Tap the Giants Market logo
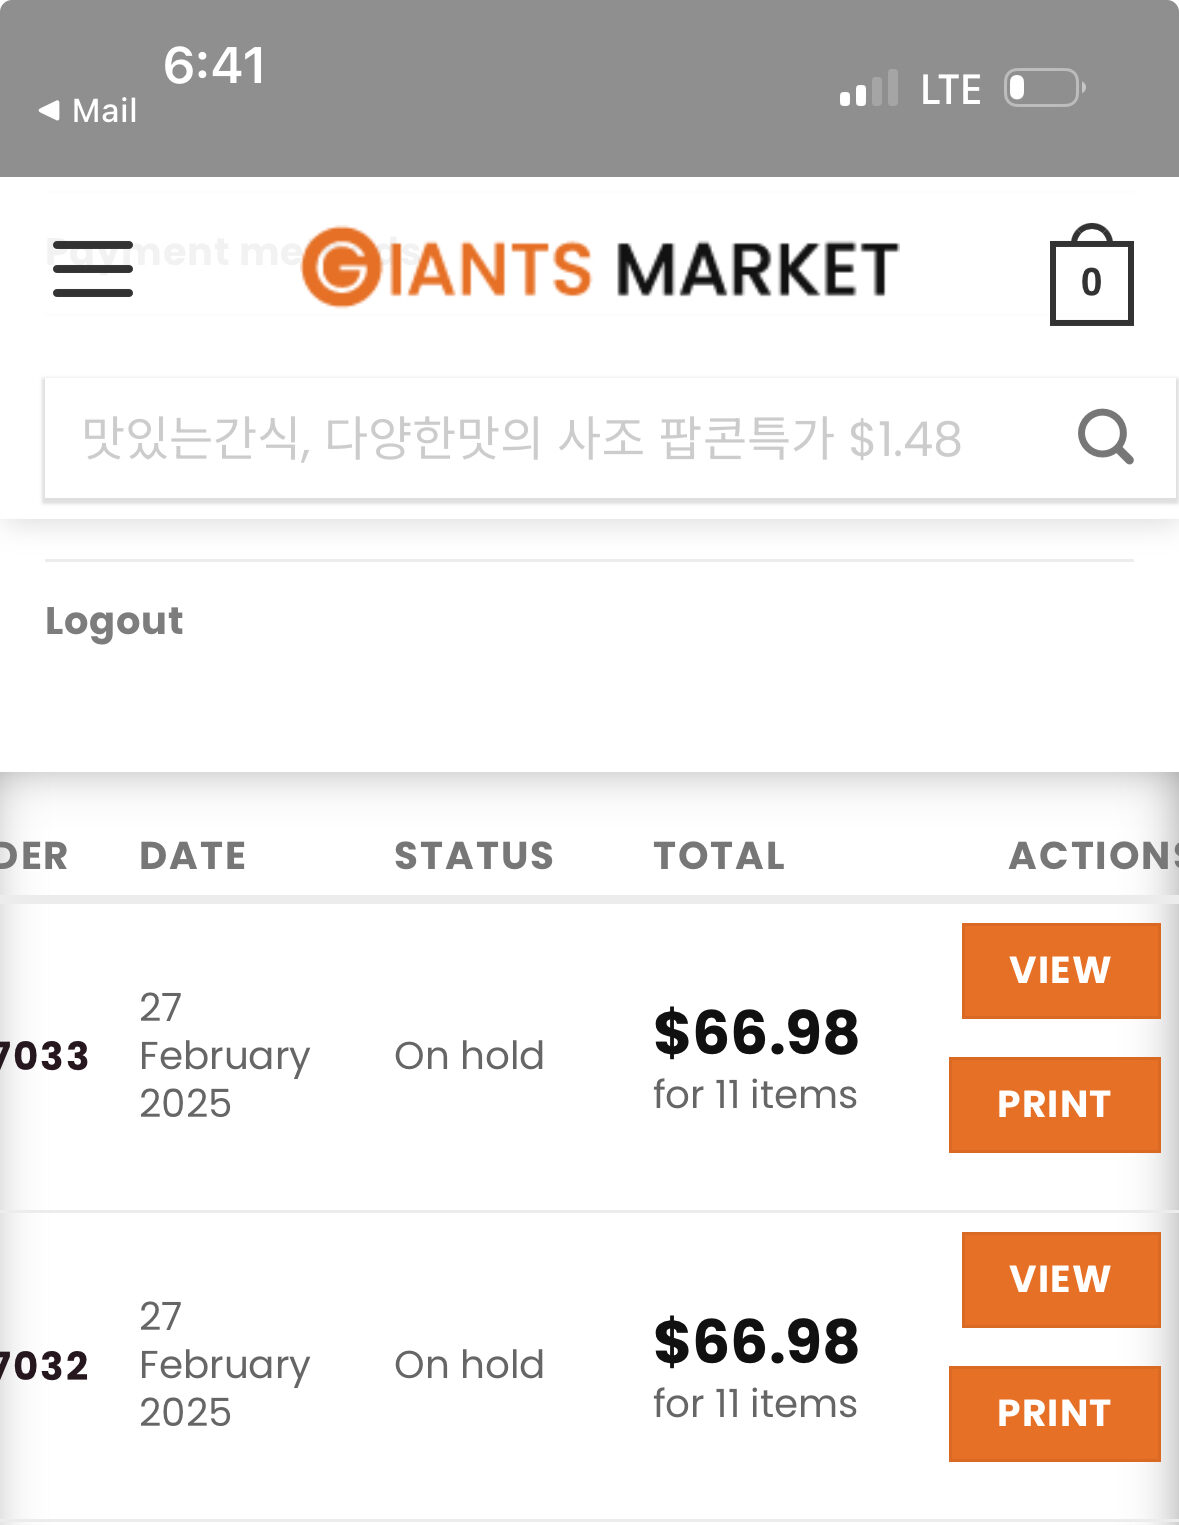The height and width of the screenshot is (1525, 1179). [x=600, y=267]
